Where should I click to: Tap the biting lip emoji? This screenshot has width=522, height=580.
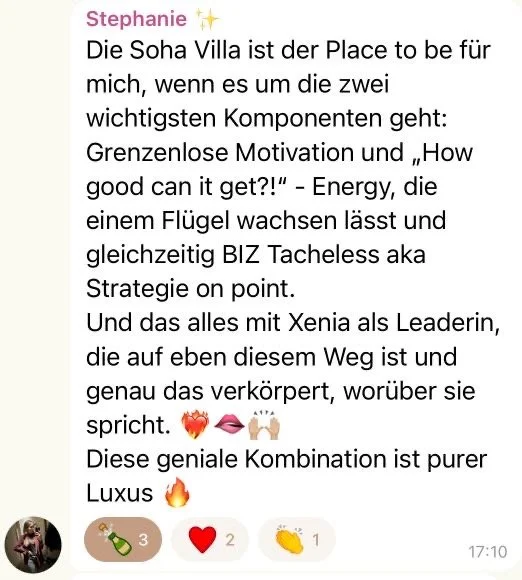[x=229, y=424]
